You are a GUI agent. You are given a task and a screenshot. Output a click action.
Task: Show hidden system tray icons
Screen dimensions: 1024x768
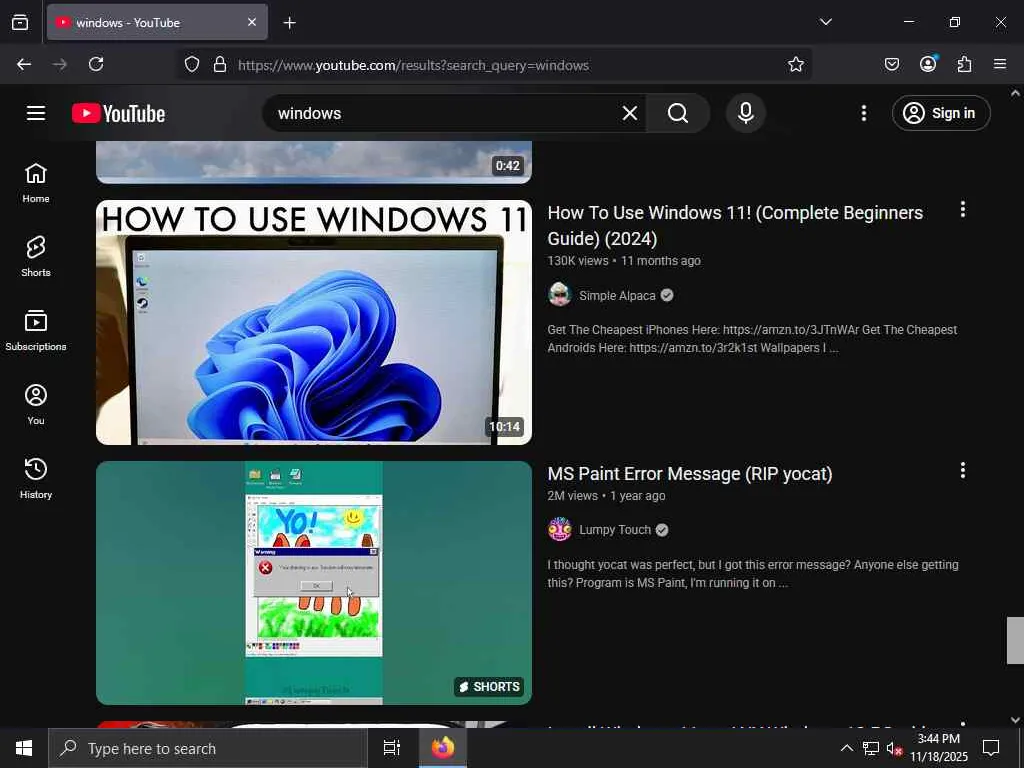(x=846, y=748)
